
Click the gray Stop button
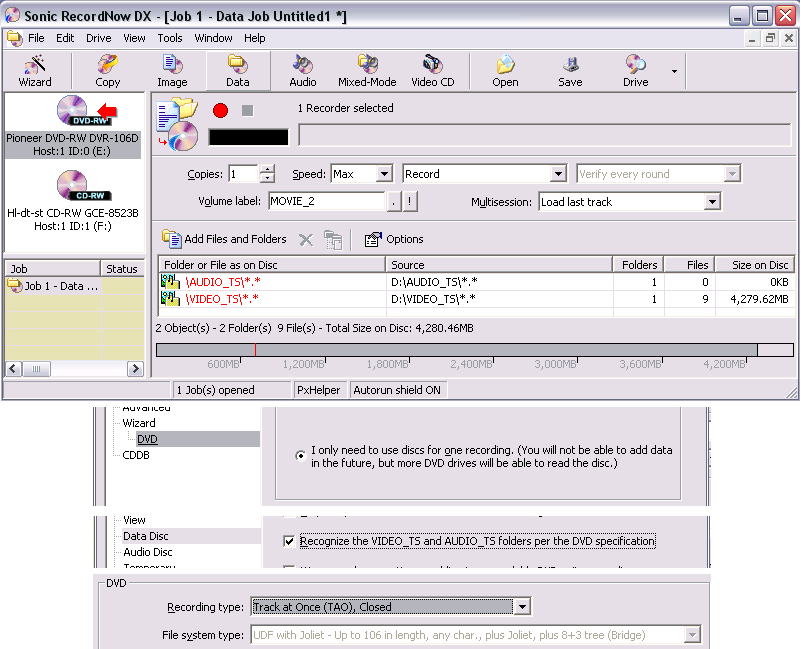[247, 110]
